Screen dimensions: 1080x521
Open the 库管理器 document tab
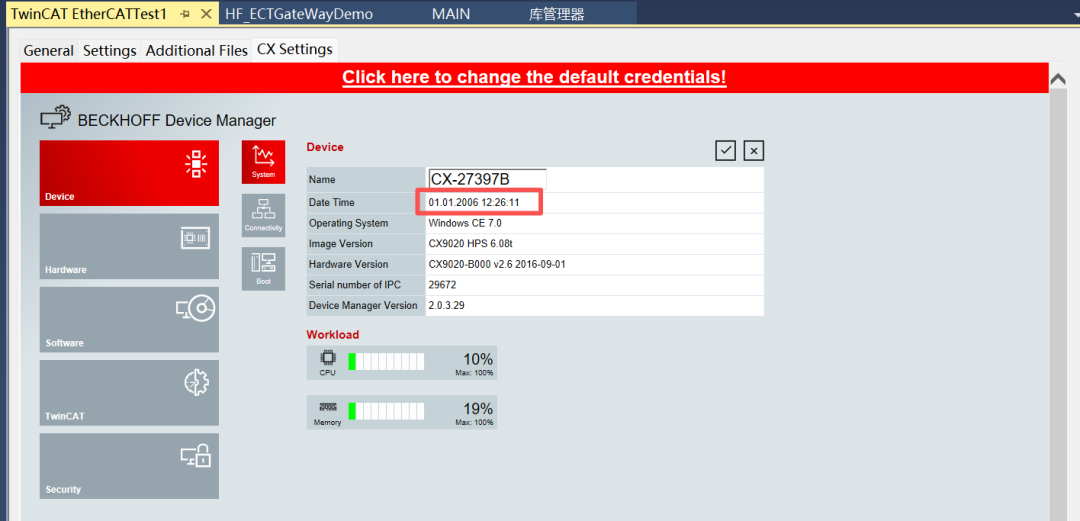(557, 14)
